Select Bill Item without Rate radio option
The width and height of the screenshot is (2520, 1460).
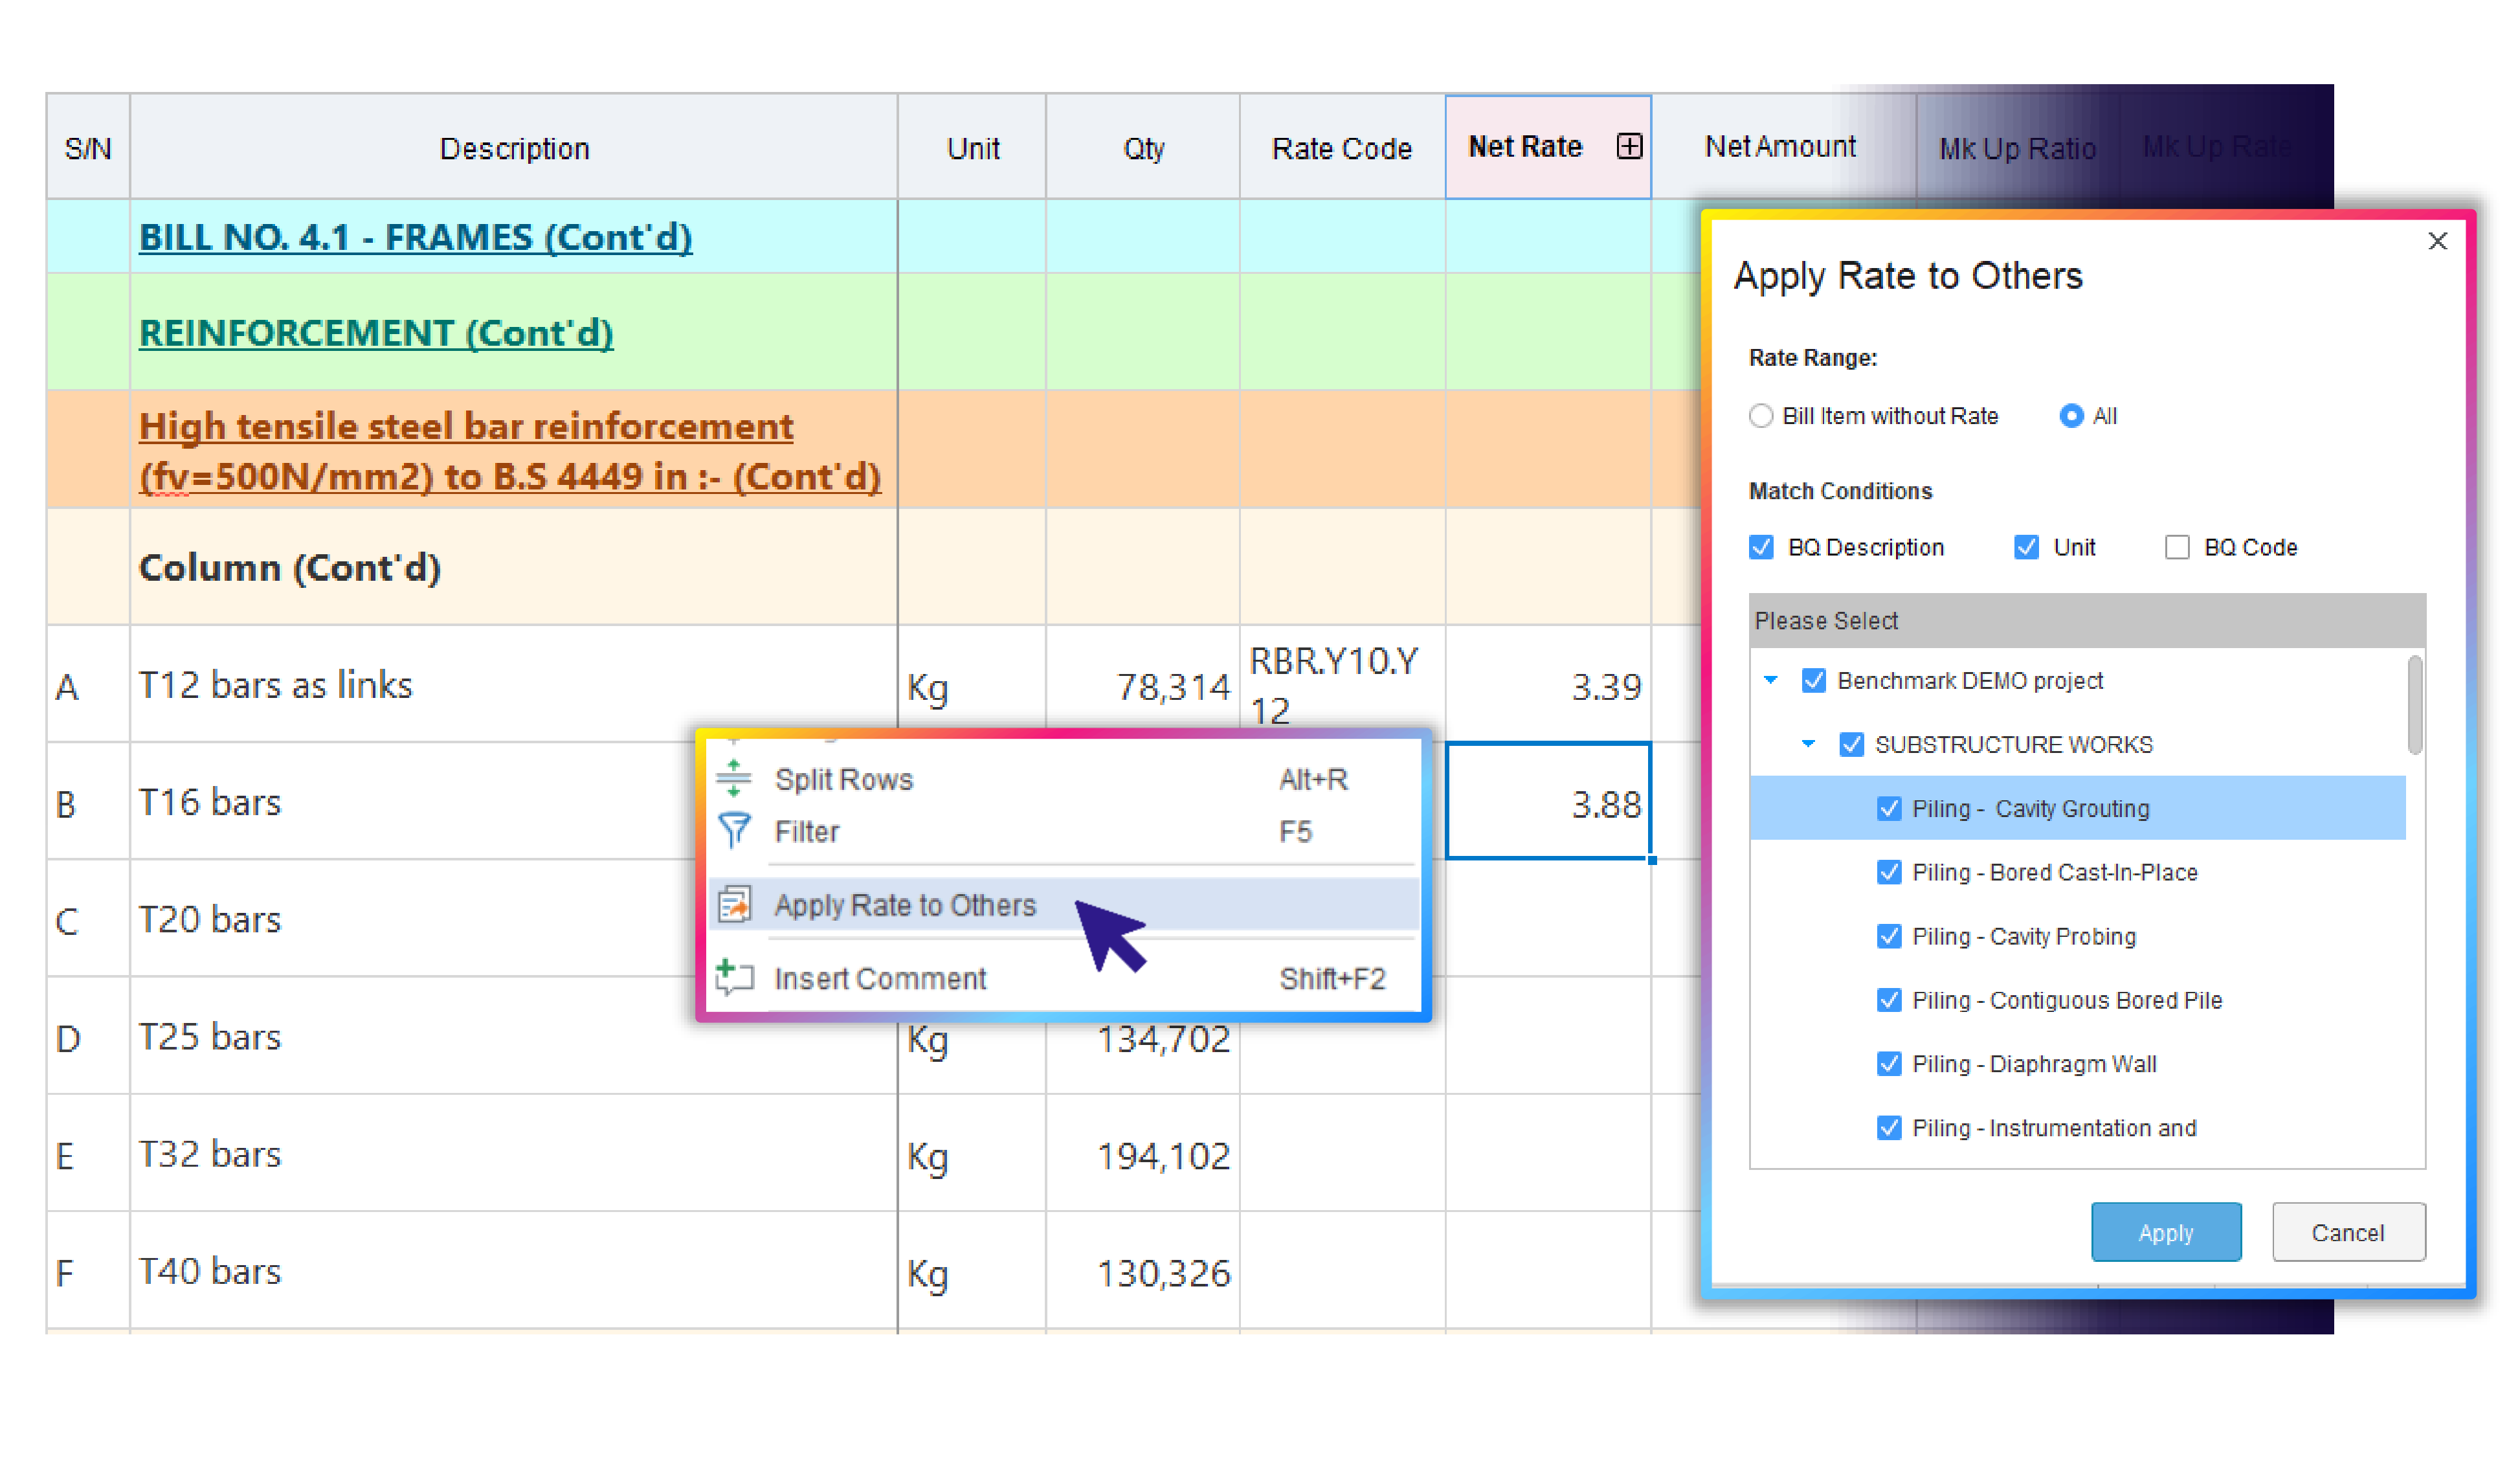click(1760, 416)
